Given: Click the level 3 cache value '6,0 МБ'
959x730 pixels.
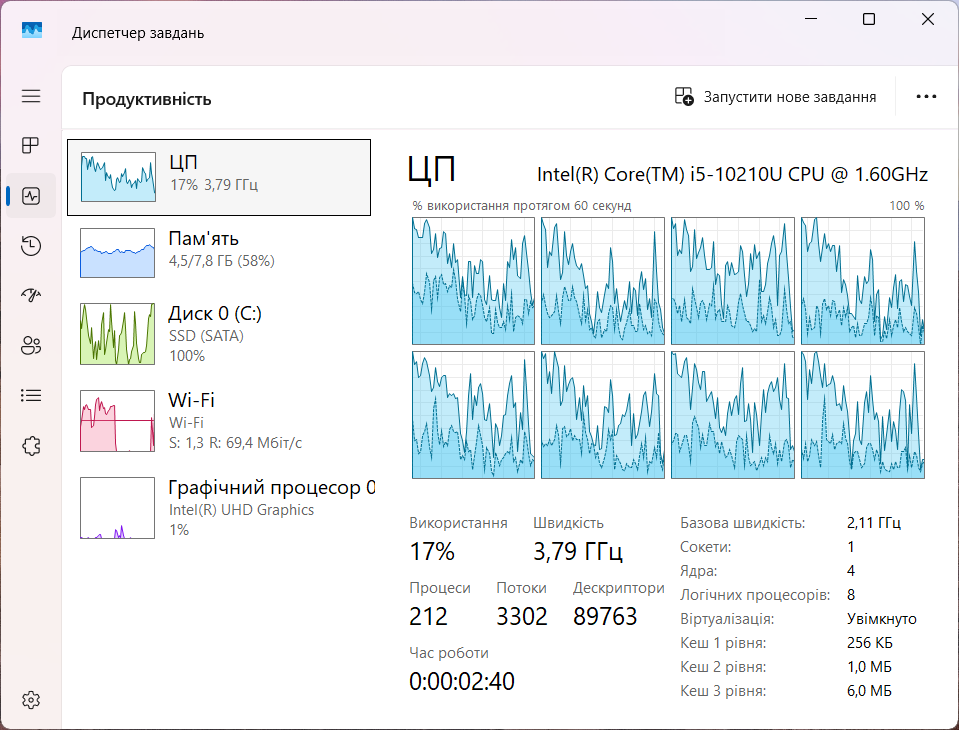Looking at the screenshot, I should [869, 691].
